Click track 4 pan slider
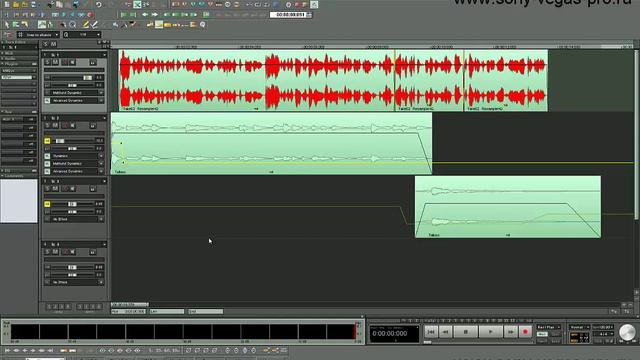 [73, 275]
